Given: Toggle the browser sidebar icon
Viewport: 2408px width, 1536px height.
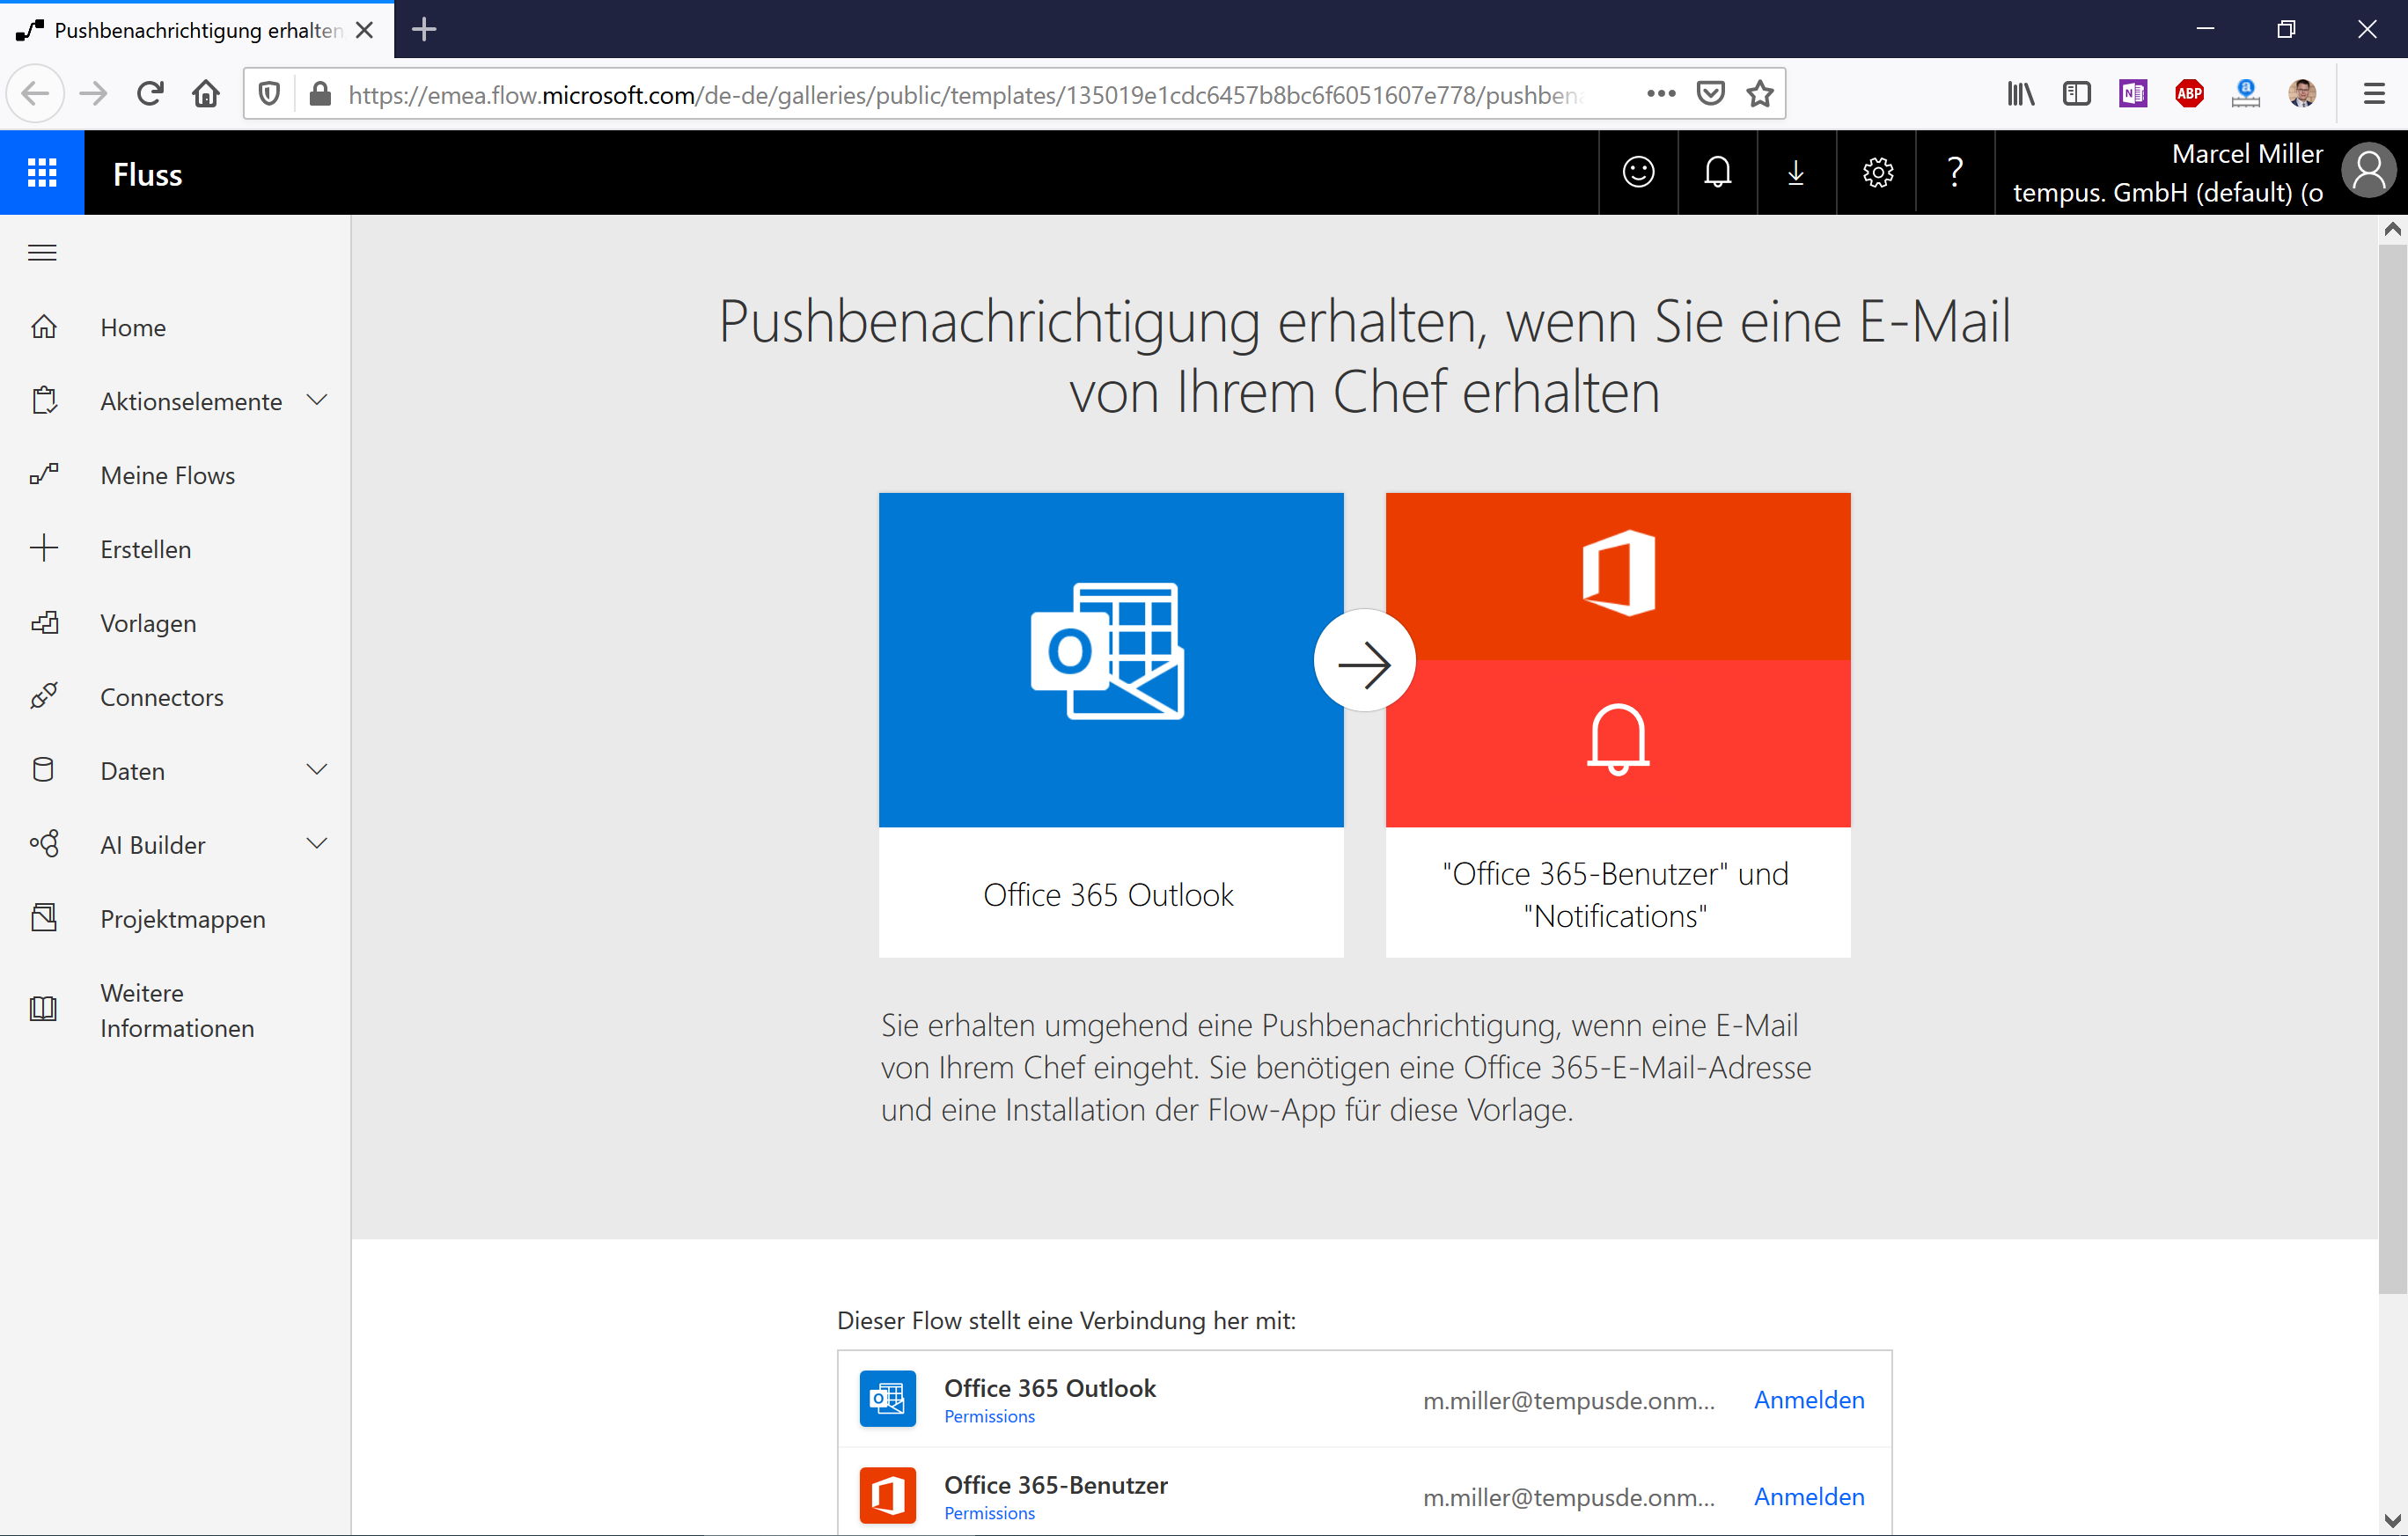Looking at the screenshot, I should tap(2077, 94).
